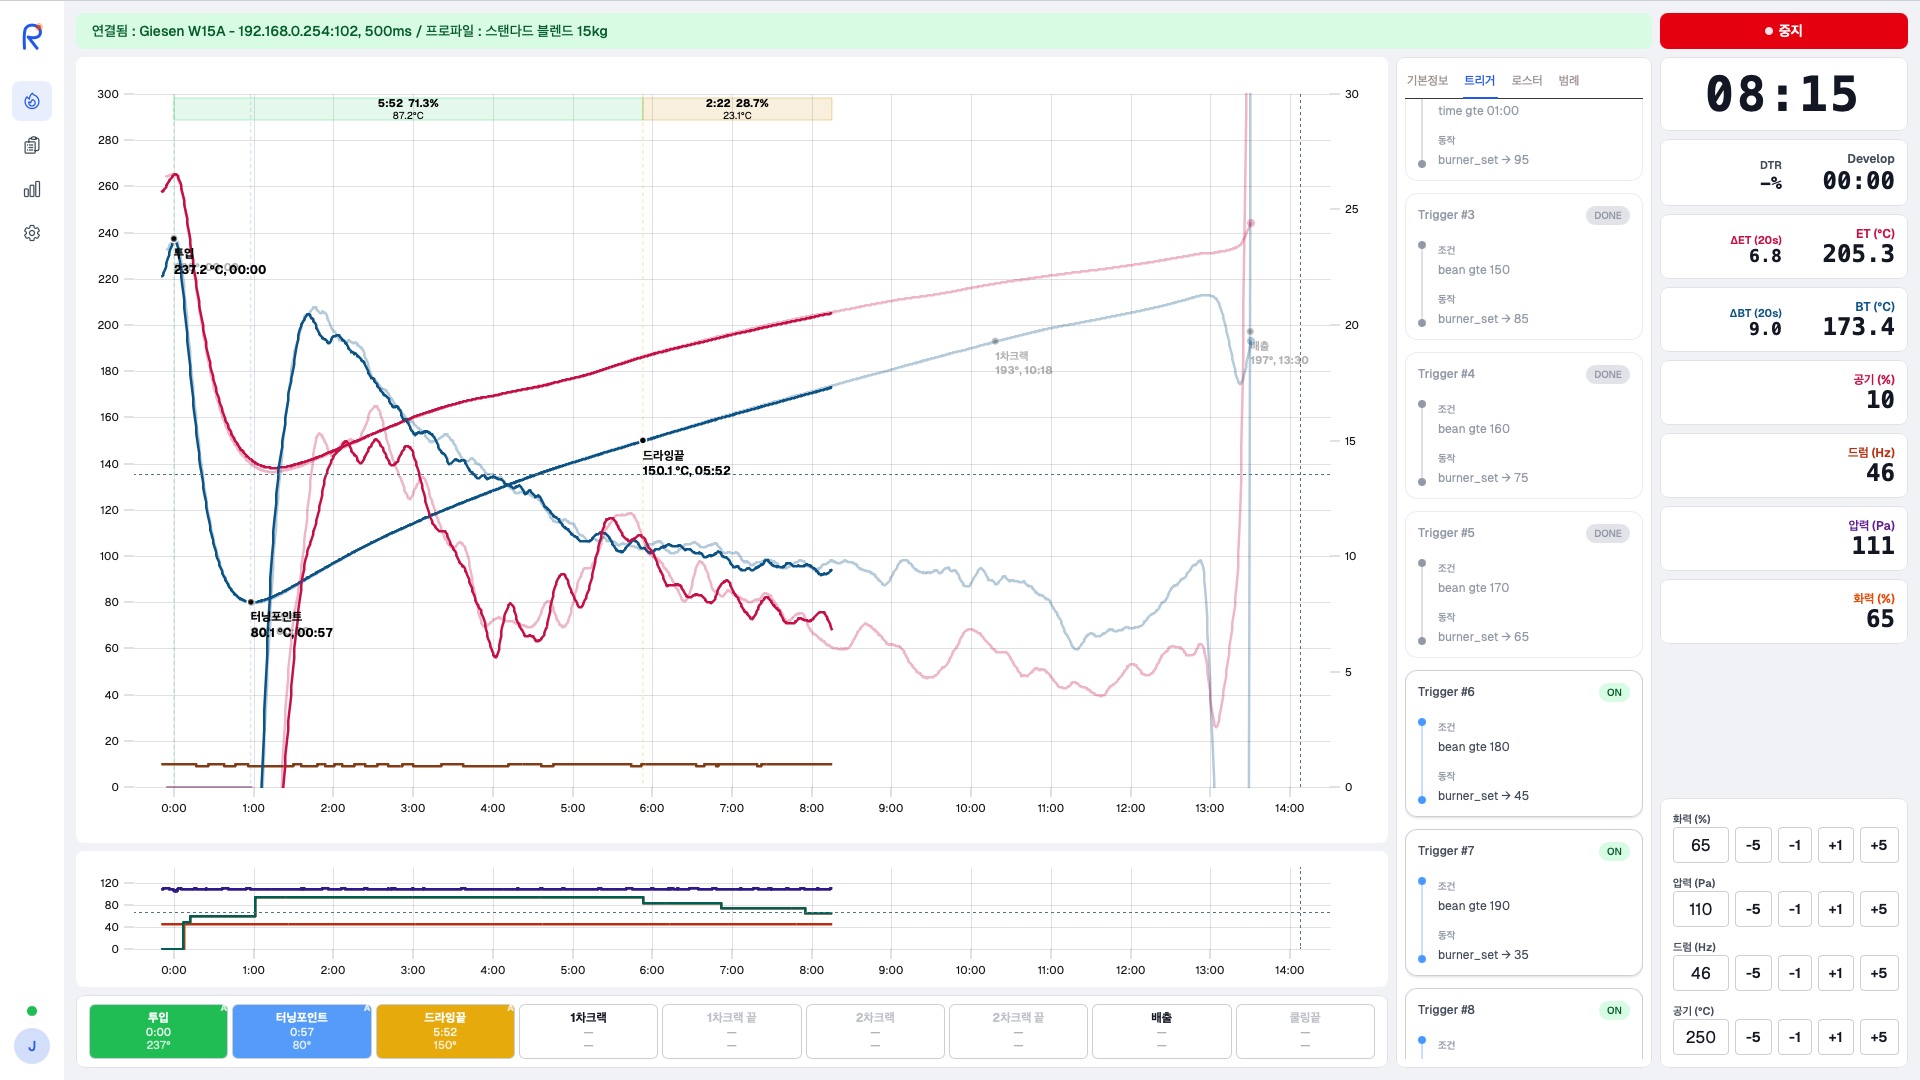Image resolution: width=1920 pixels, height=1080 pixels.
Task: Click the R app logo
Action: tap(32, 37)
